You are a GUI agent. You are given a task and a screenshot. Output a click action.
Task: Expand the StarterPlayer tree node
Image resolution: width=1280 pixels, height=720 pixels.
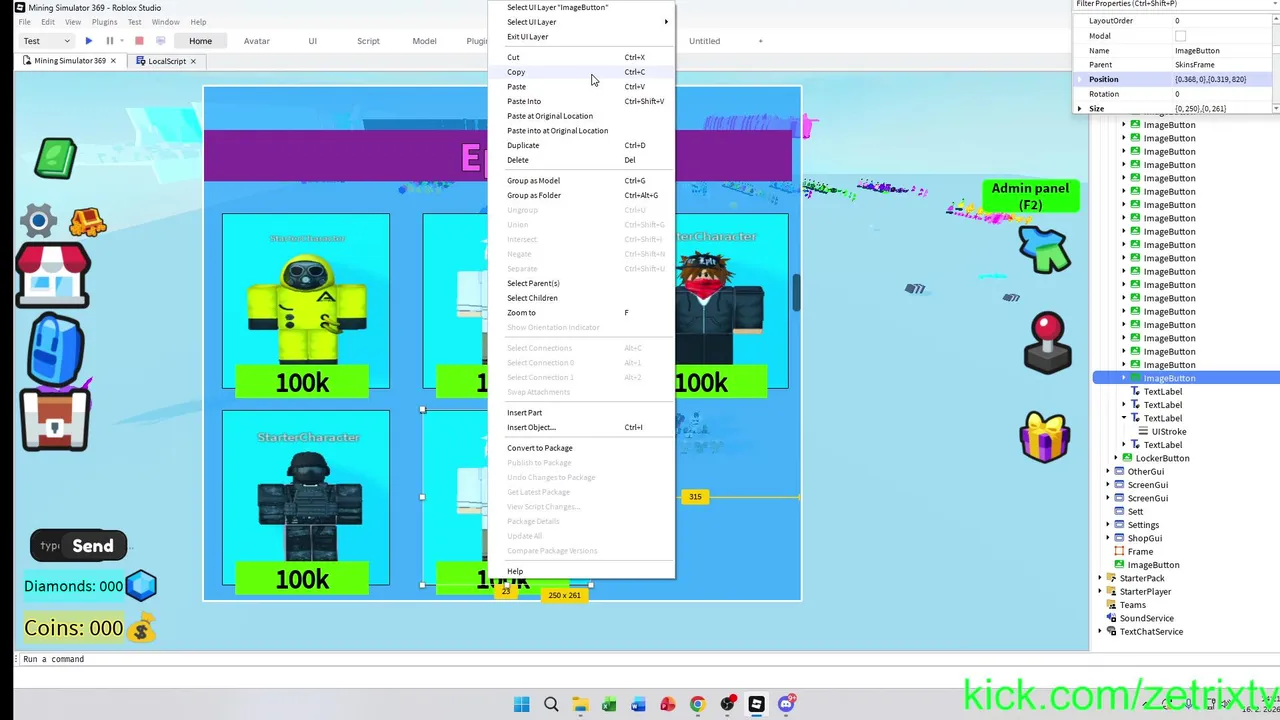pyautogui.click(x=1100, y=591)
